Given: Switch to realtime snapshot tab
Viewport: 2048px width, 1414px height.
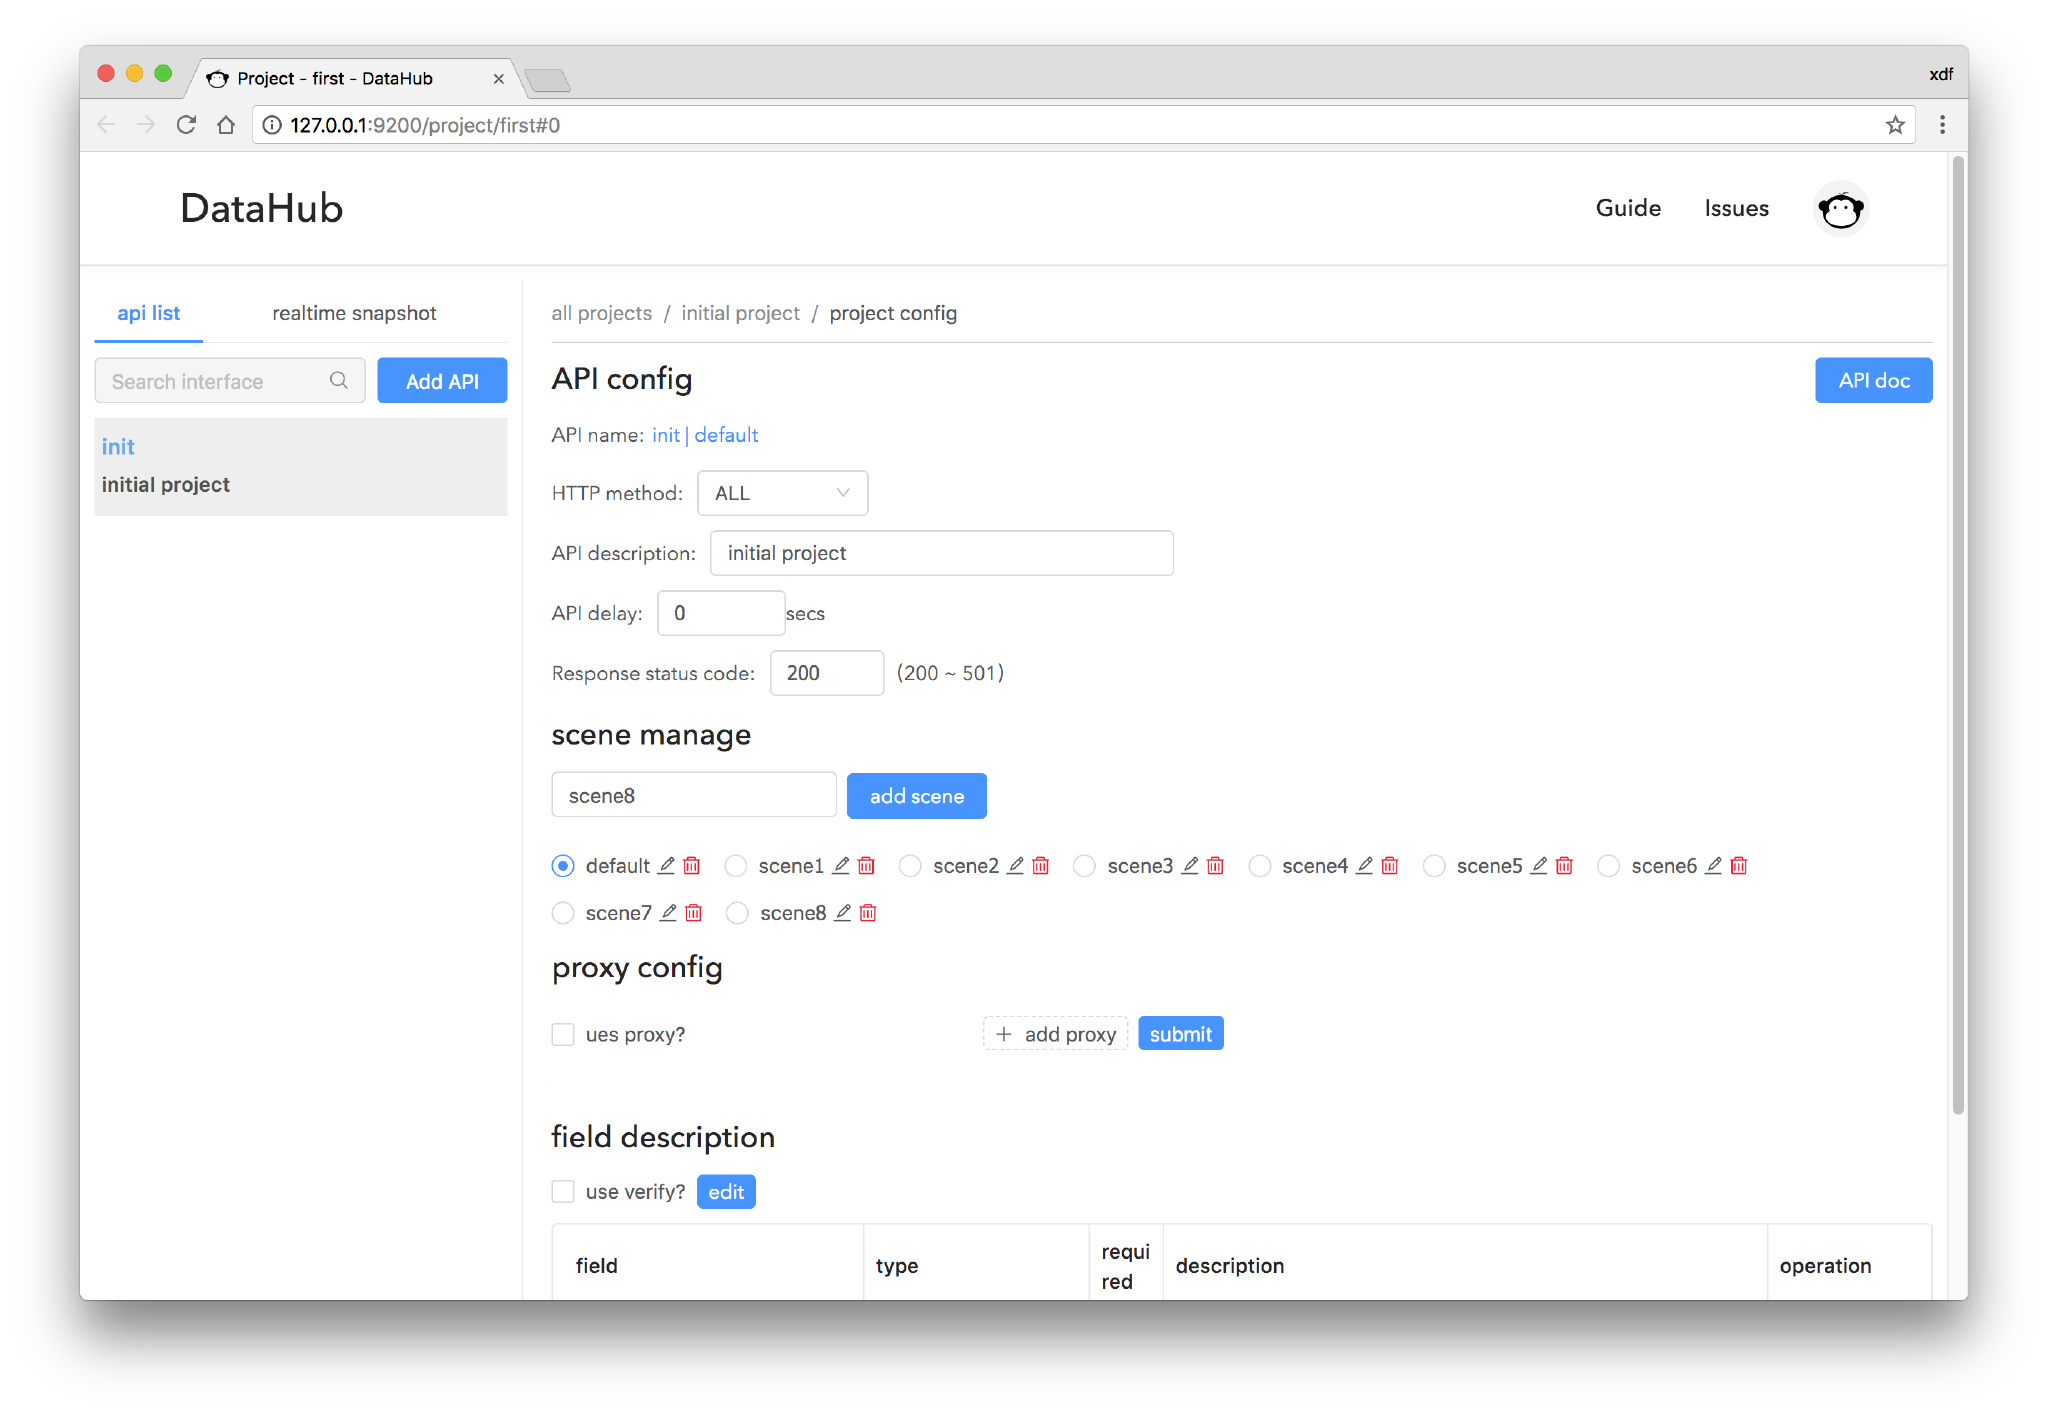Looking at the screenshot, I should point(354,313).
